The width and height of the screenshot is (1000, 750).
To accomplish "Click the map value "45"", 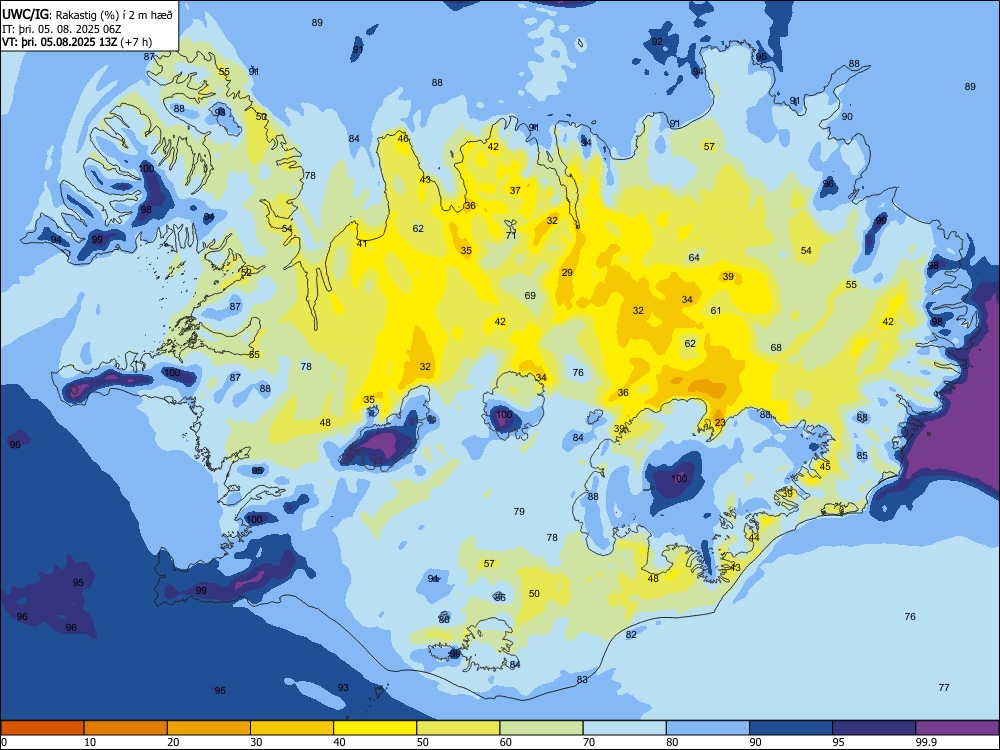I will click(x=825, y=467).
